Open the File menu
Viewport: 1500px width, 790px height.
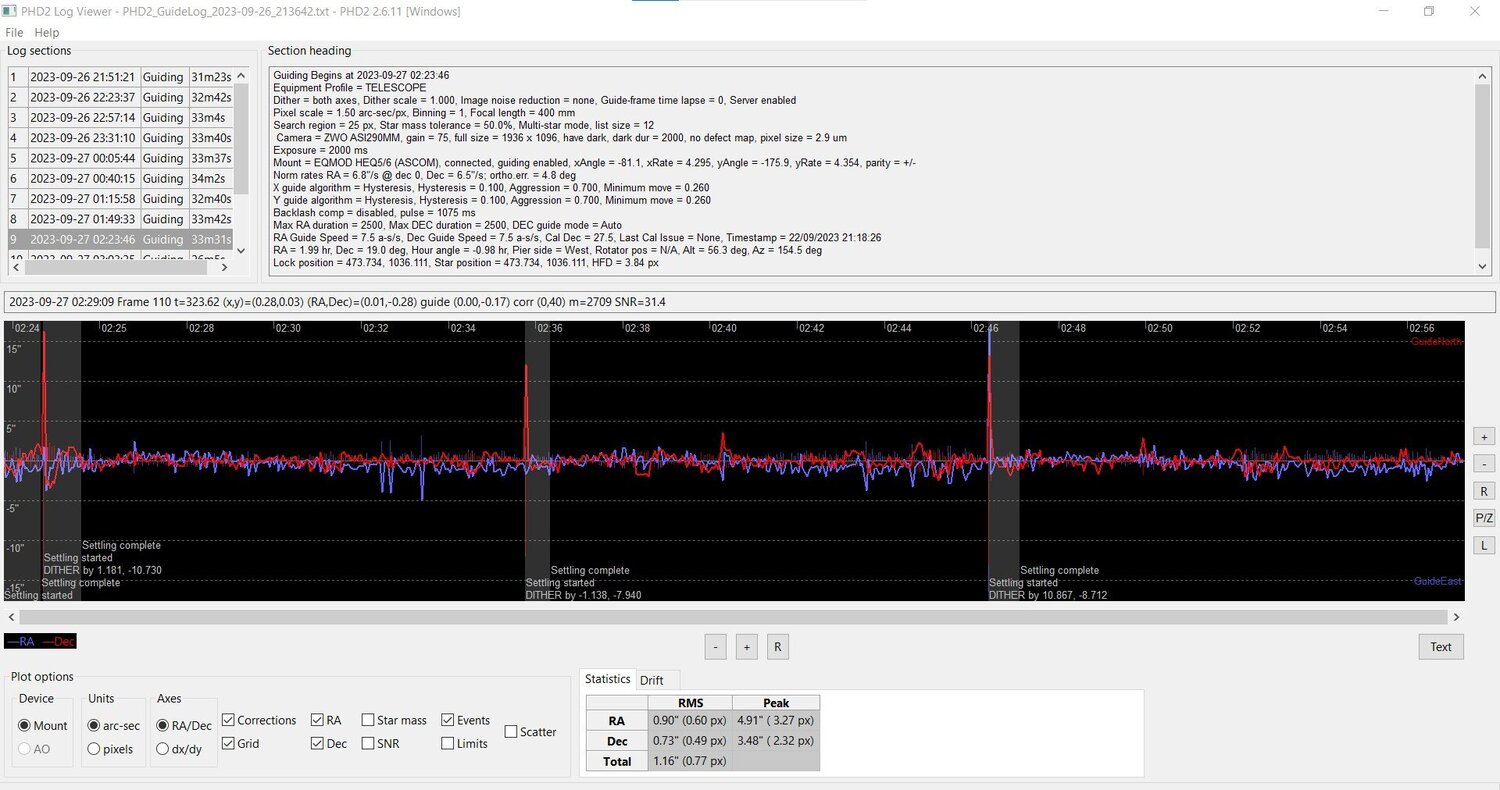tap(14, 33)
